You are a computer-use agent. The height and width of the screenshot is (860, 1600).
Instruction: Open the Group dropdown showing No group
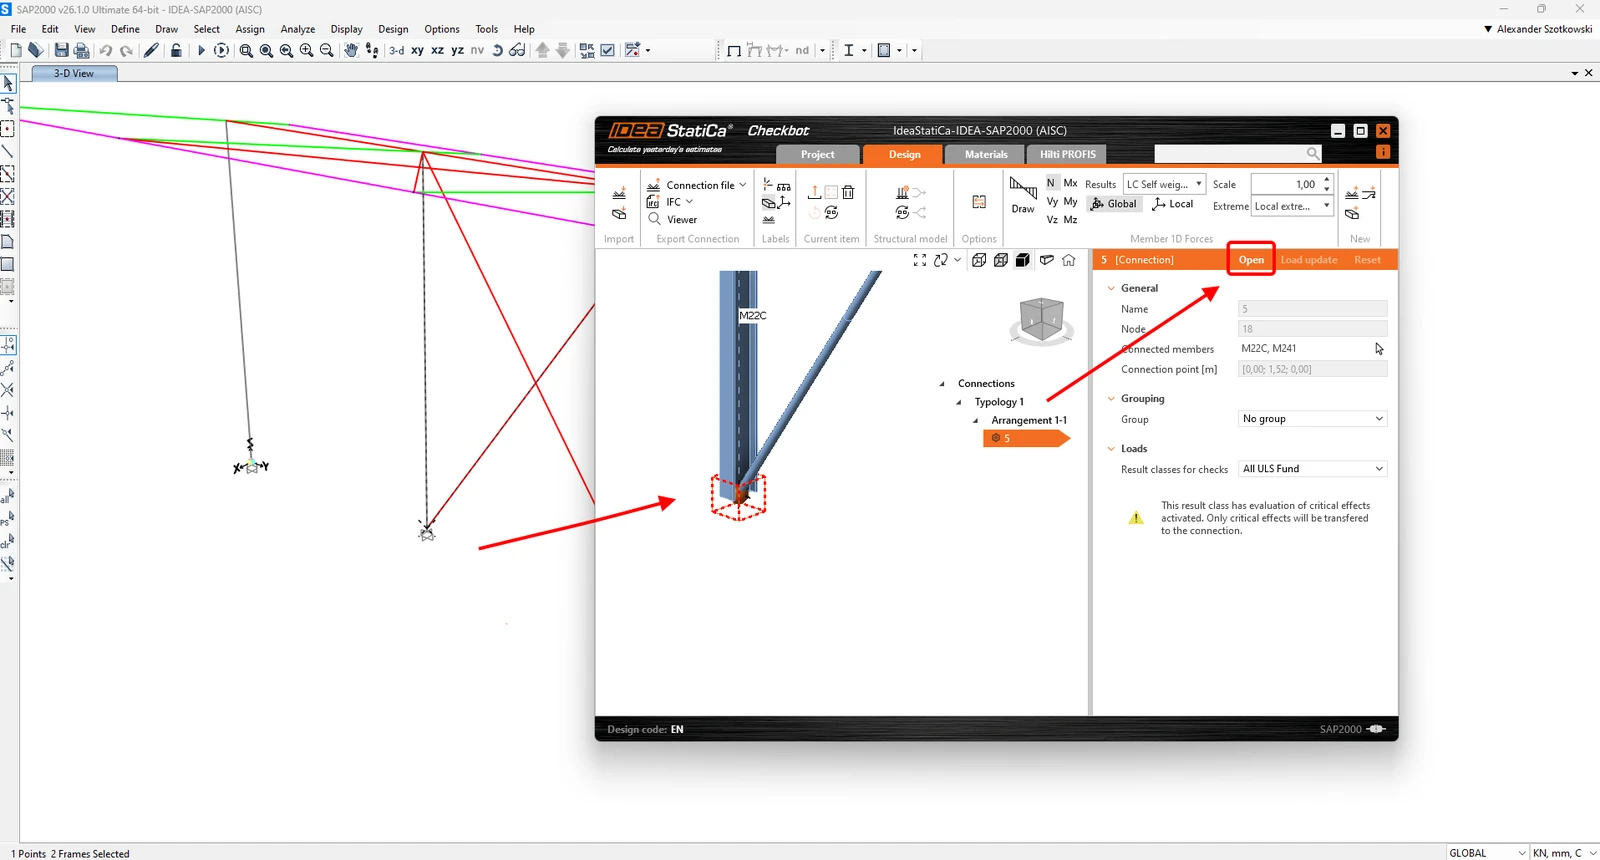(1313, 419)
